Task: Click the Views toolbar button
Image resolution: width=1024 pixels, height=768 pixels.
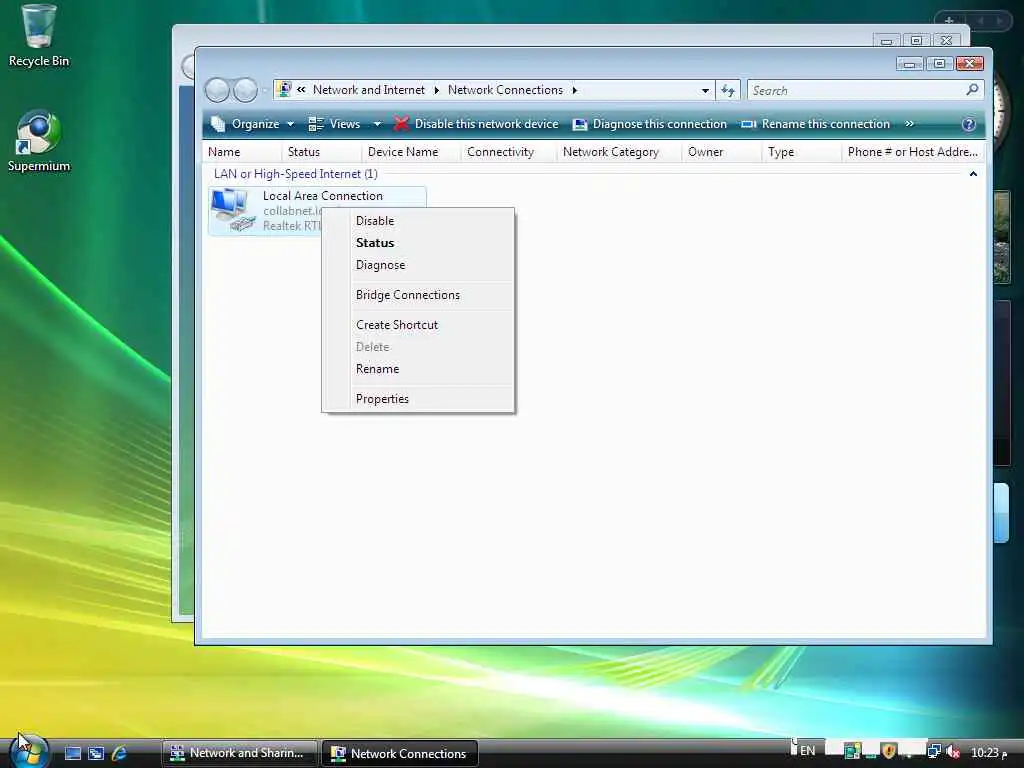Action: tap(334, 124)
